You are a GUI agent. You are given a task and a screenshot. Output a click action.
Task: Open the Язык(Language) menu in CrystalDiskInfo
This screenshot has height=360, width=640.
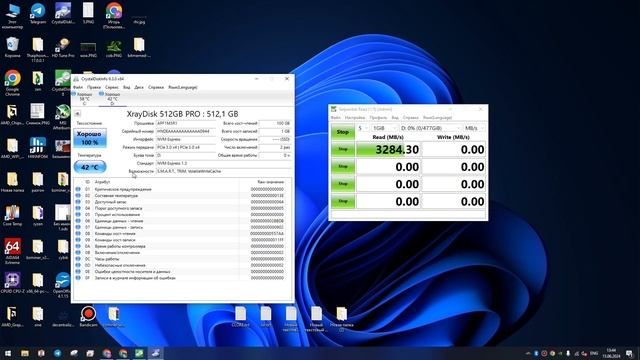tap(182, 87)
